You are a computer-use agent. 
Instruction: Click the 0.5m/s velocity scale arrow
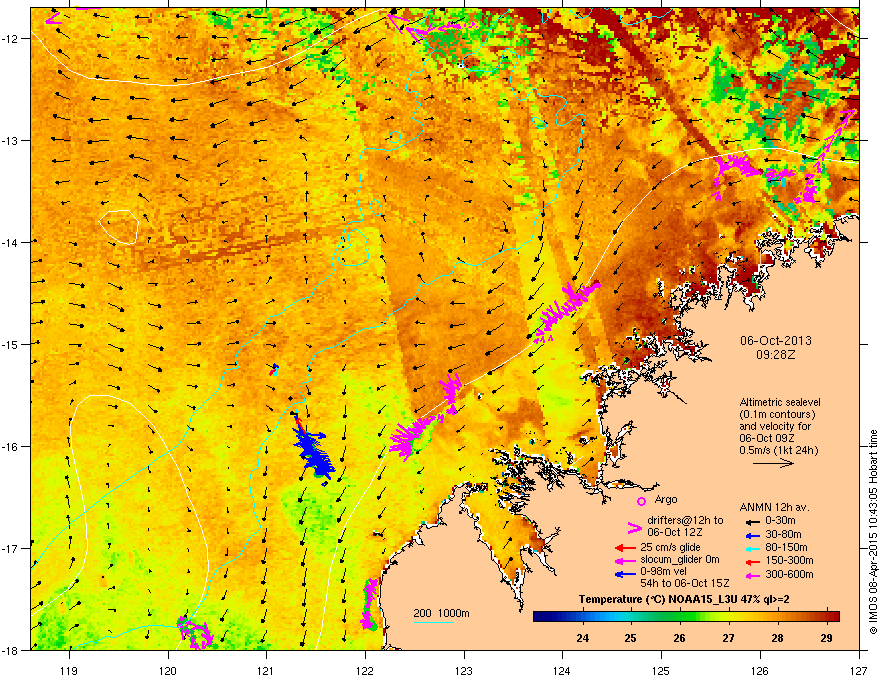[773, 463]
